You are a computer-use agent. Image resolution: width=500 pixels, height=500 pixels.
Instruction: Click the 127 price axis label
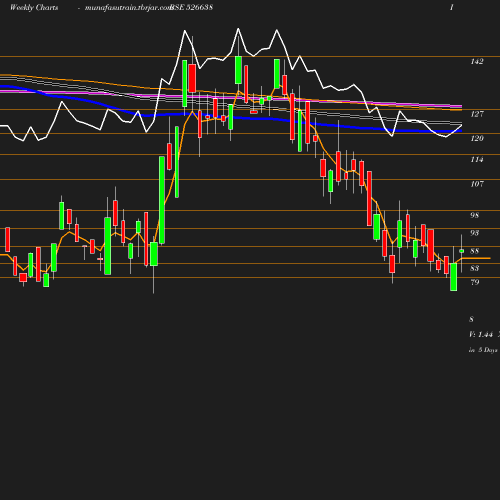477,114
